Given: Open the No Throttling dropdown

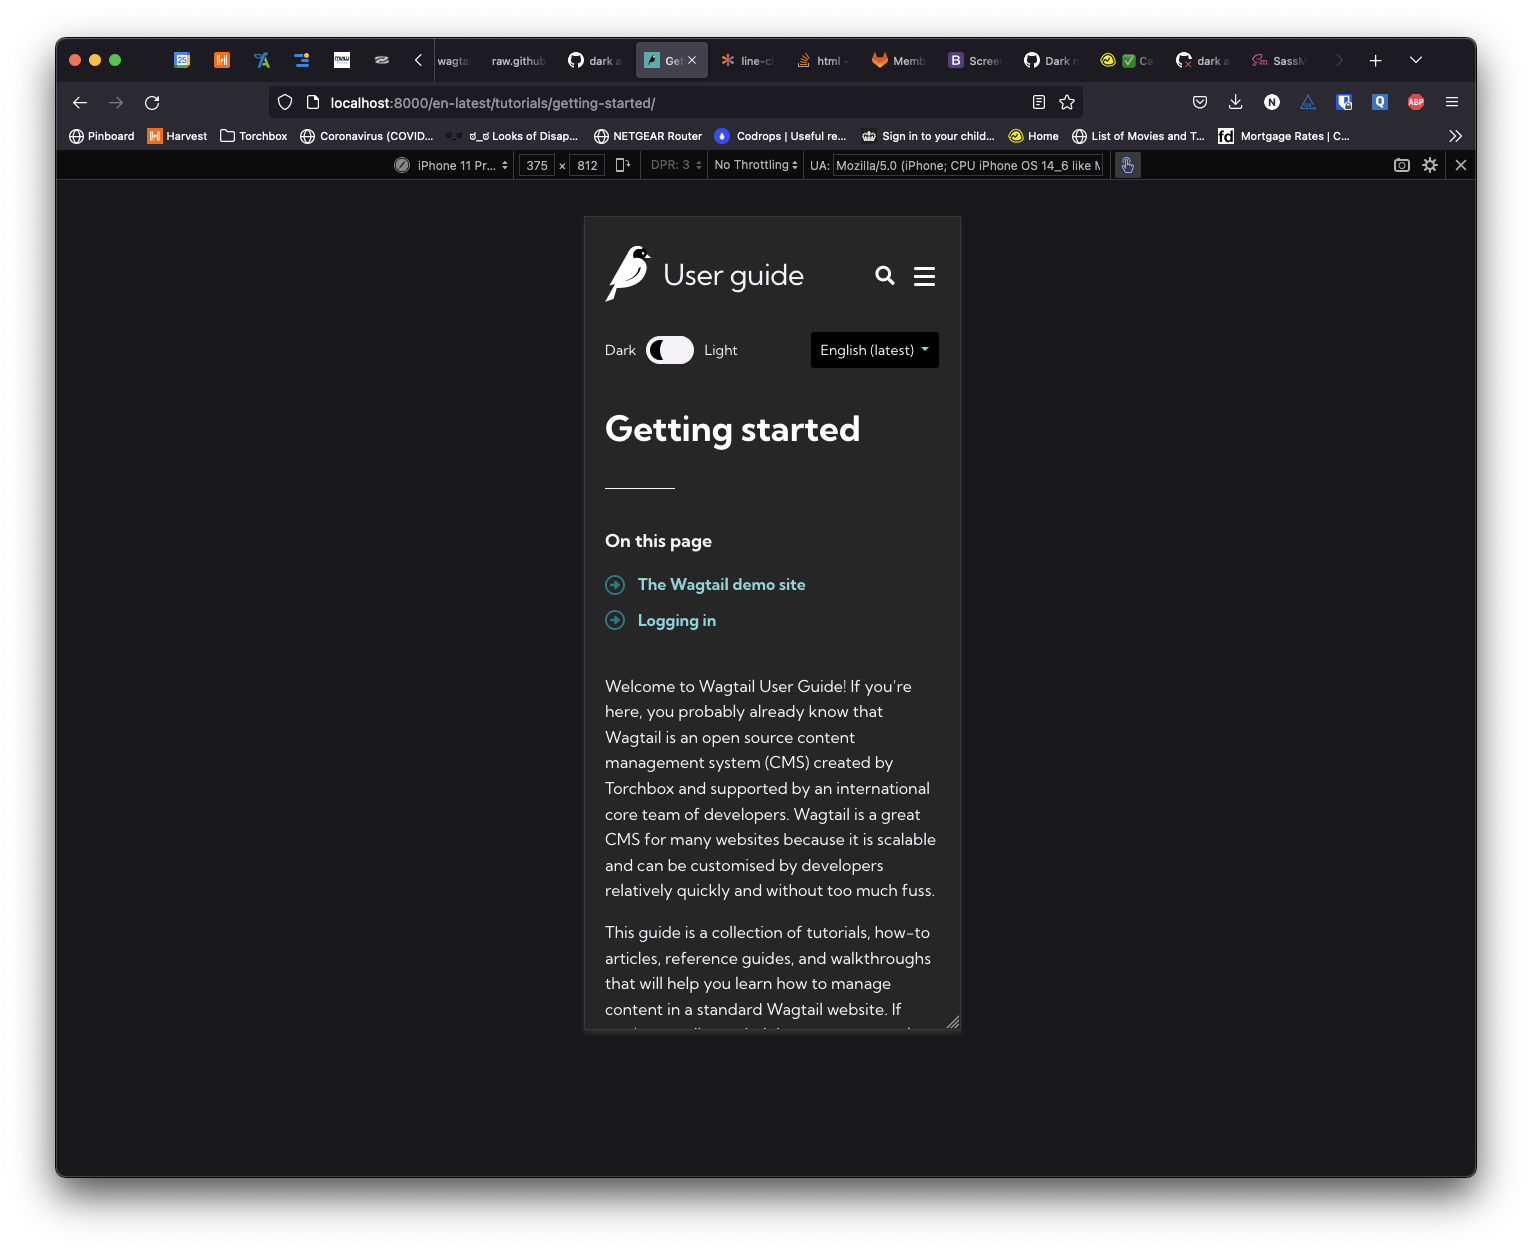Looking at the screenshot, I should click(756, 165).
